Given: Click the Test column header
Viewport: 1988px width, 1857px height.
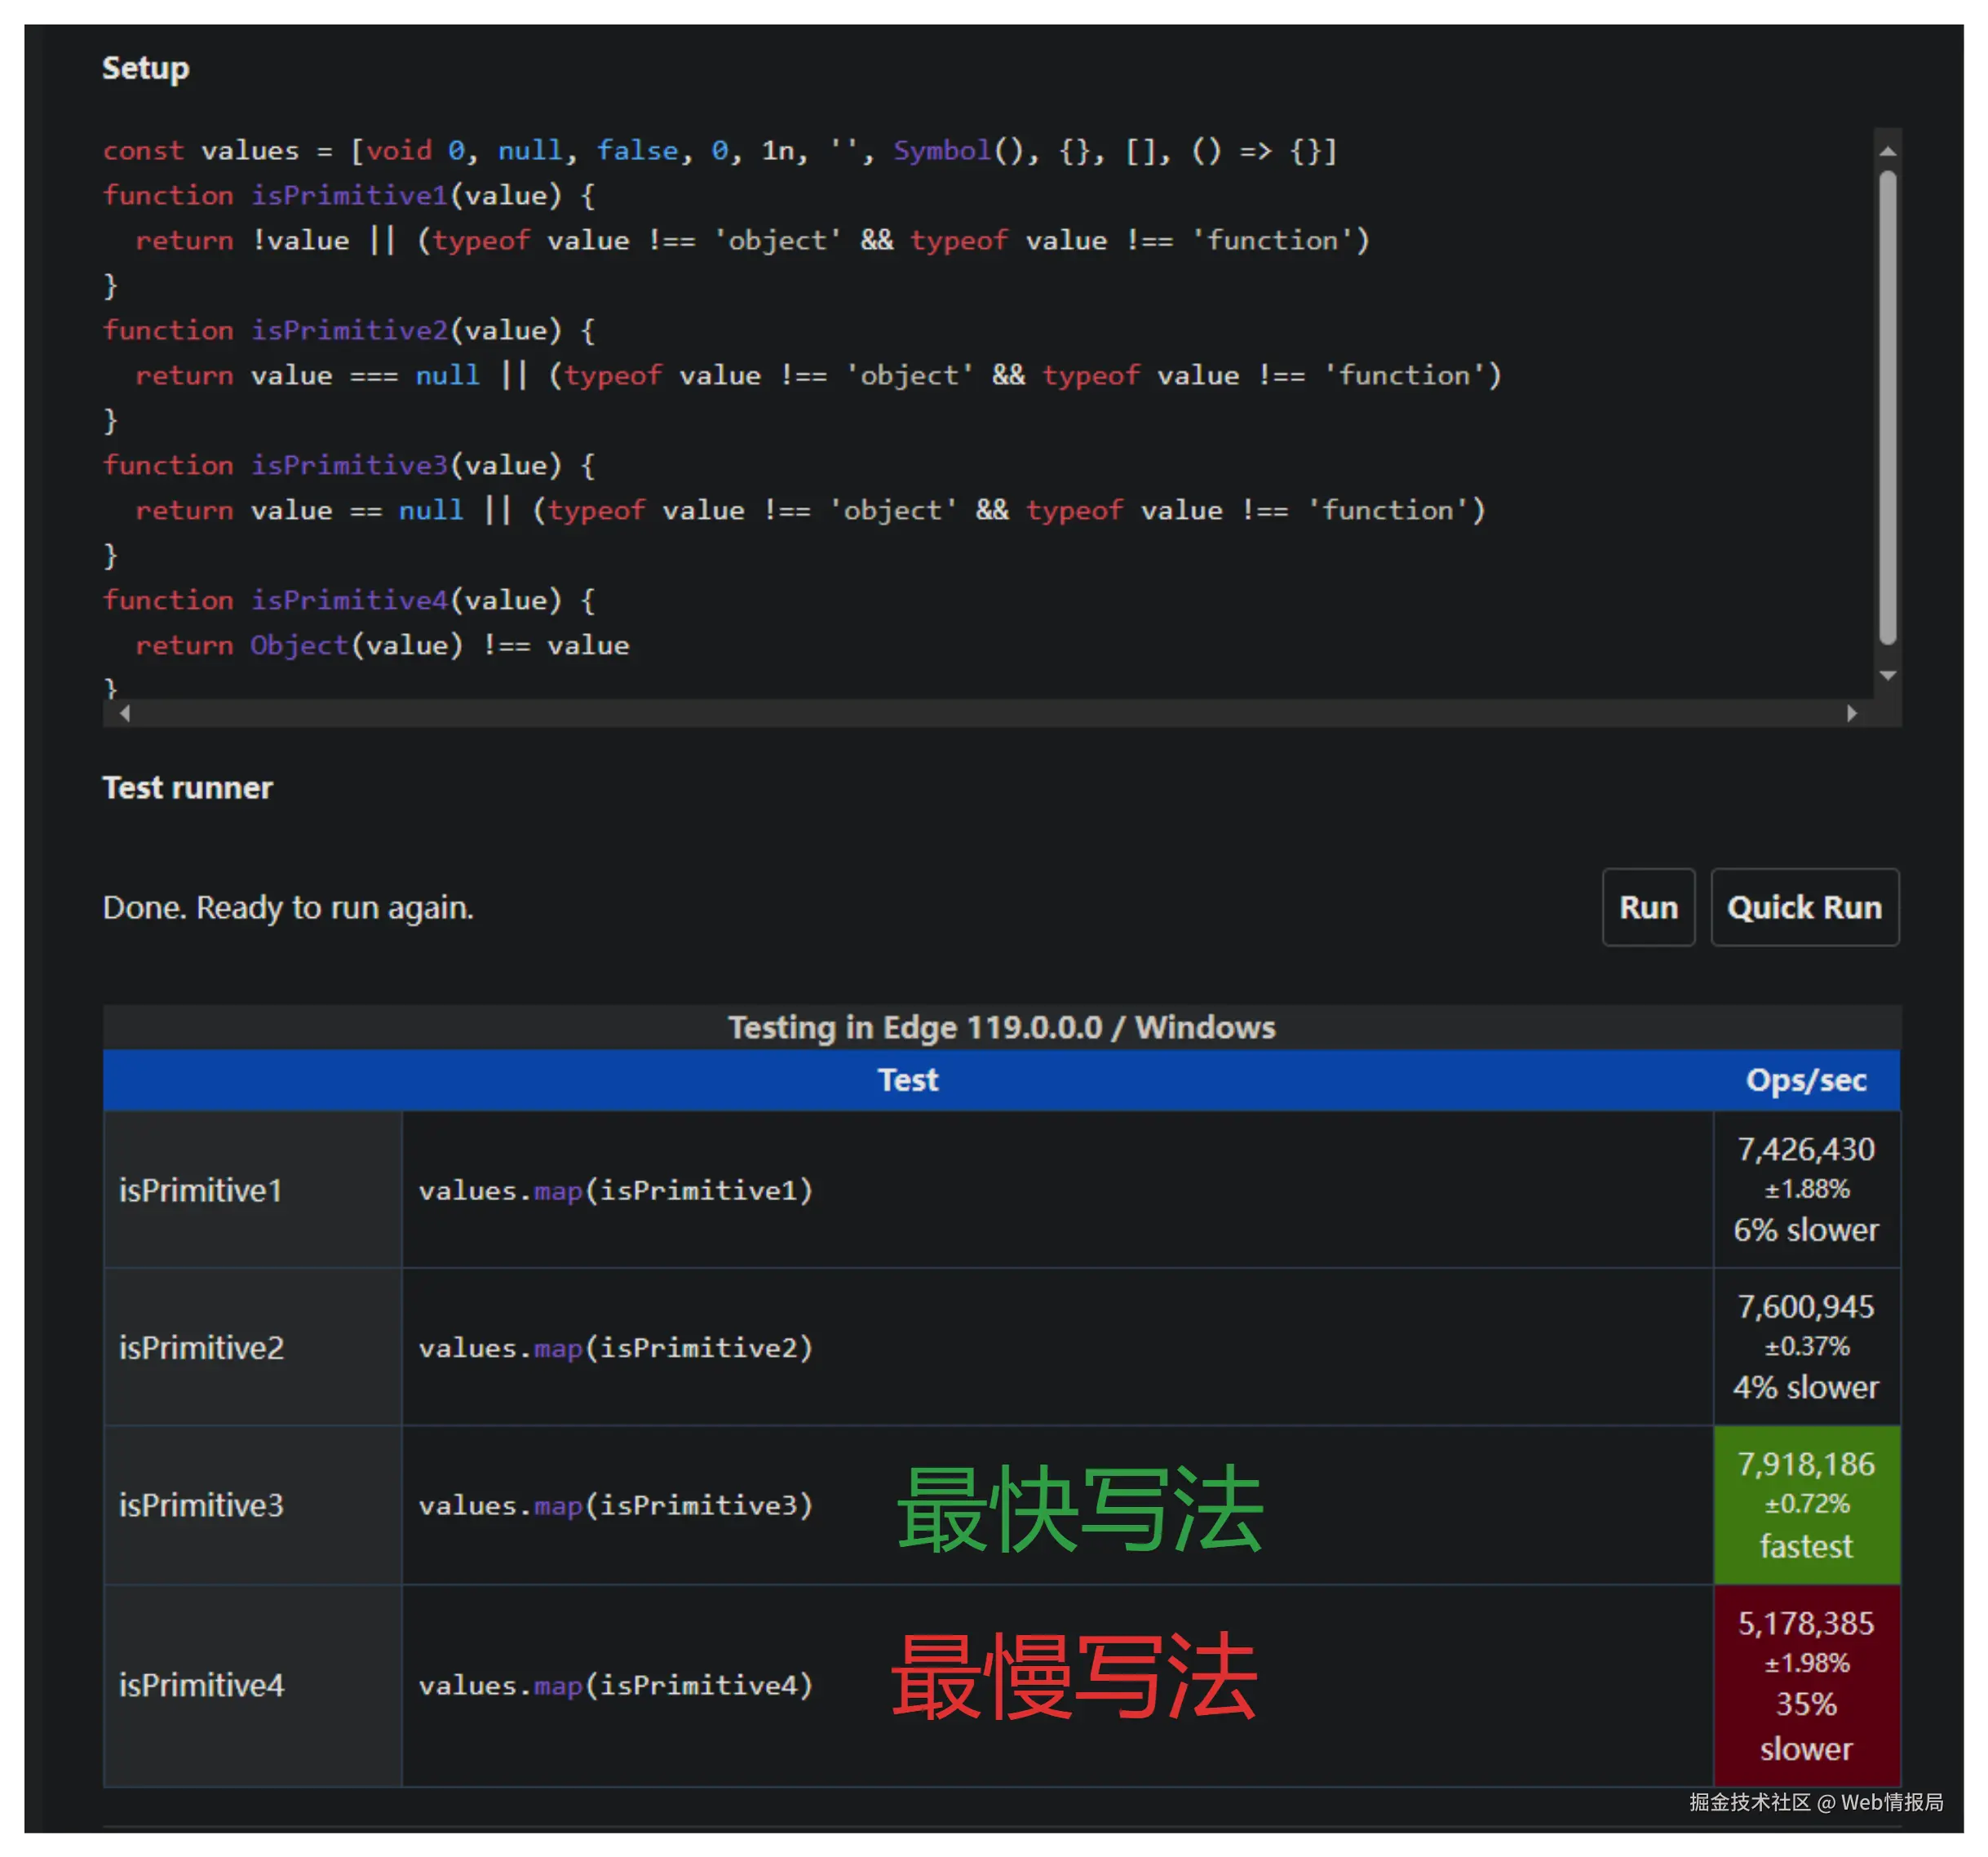Looking at the screenshot, I should pos(908,1080).
